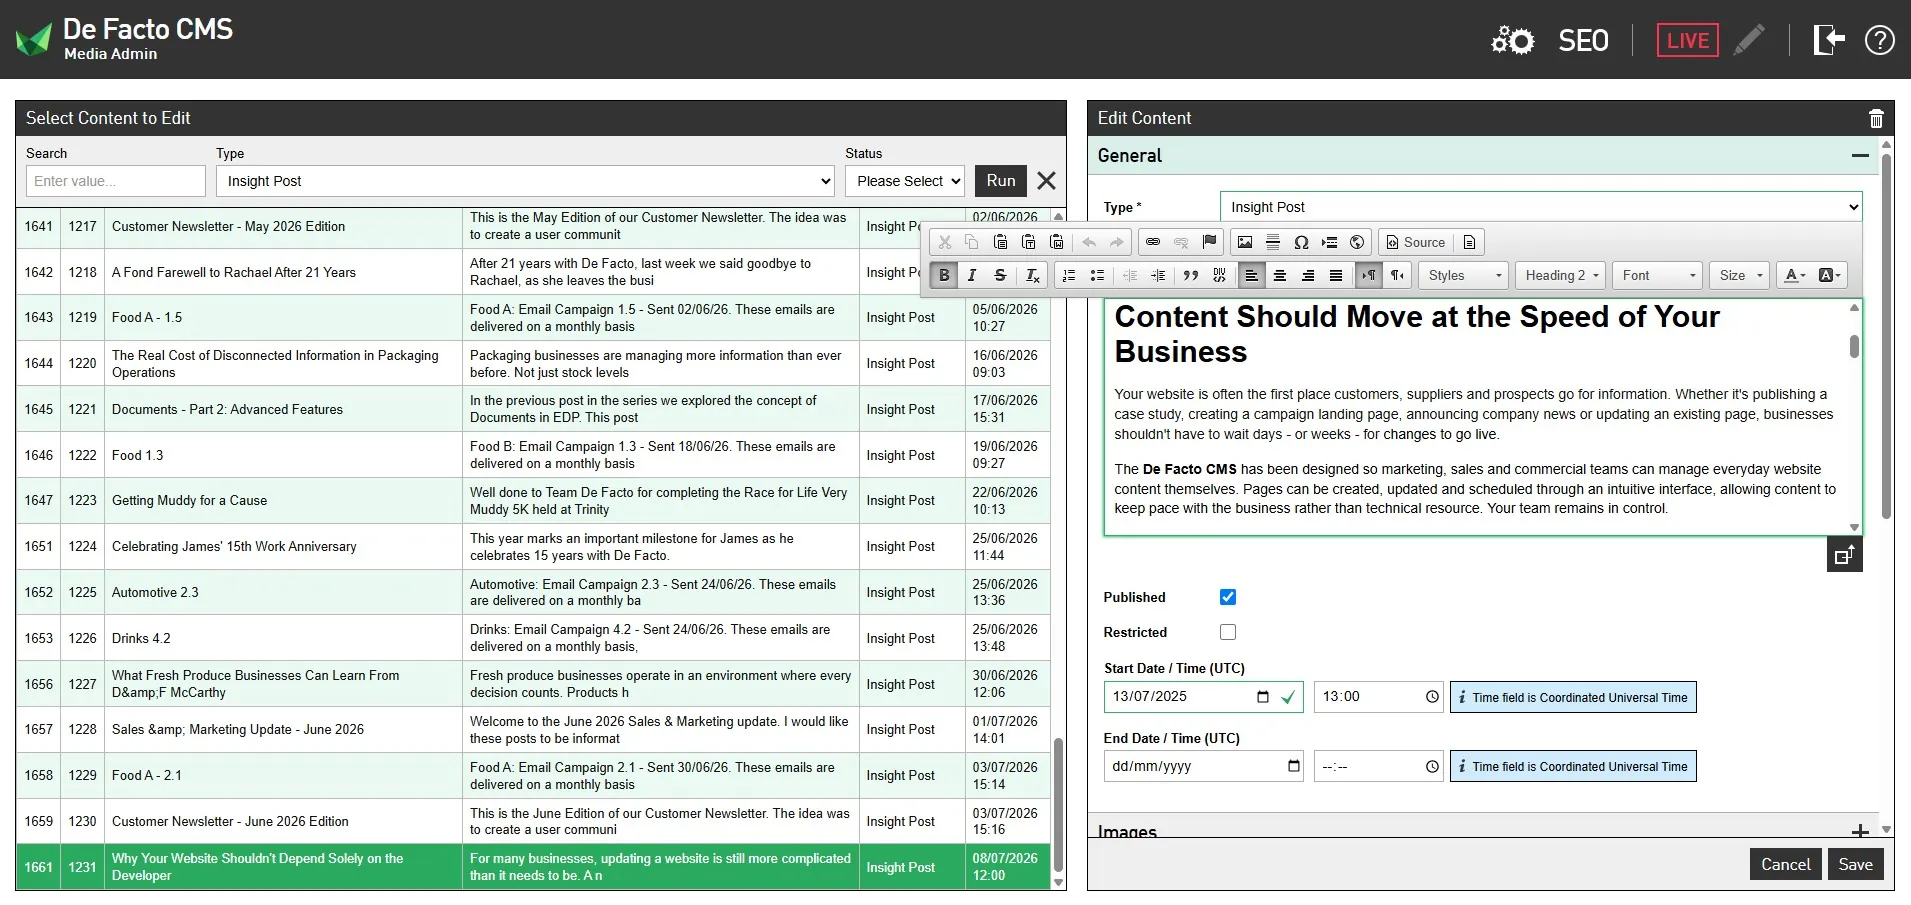Open the settings gears icon in header
The image size is (1911, 905).
pos(1512,40)
